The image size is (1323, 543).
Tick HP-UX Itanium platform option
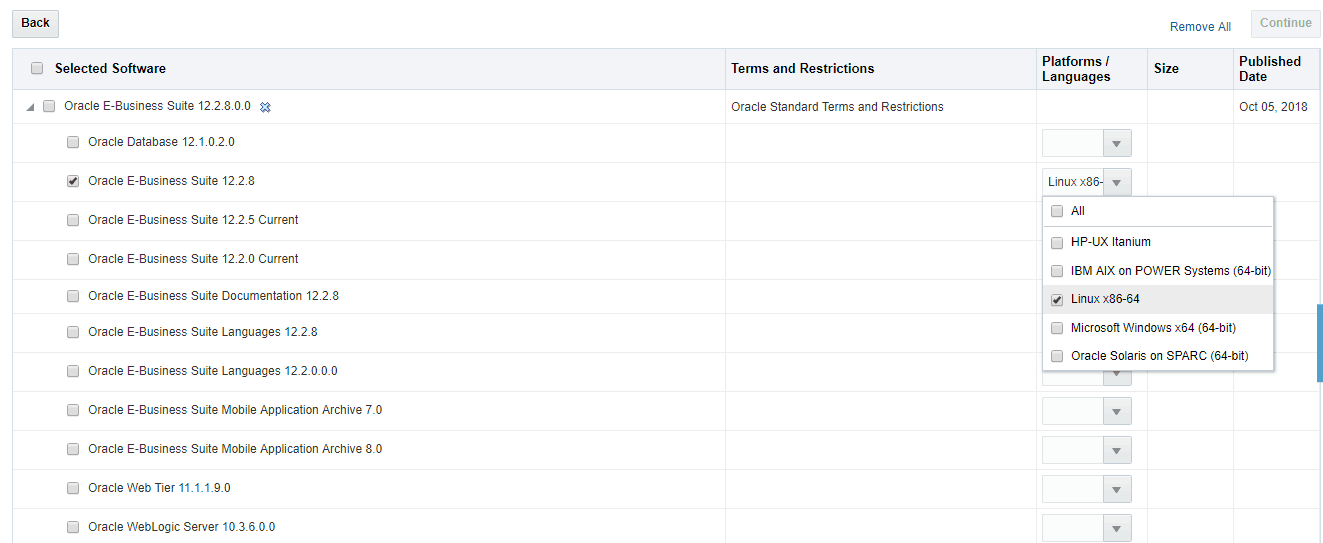click(x=1057, y=242)
